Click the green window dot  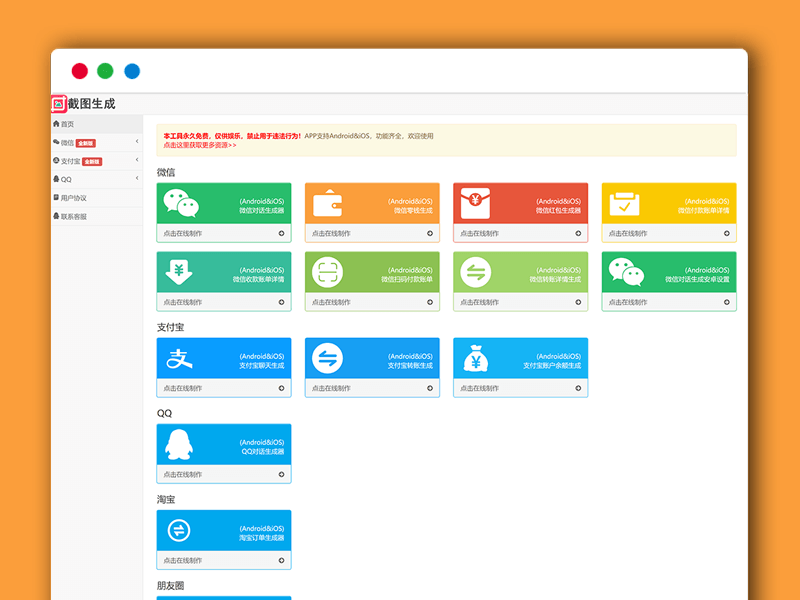point(105,71)
